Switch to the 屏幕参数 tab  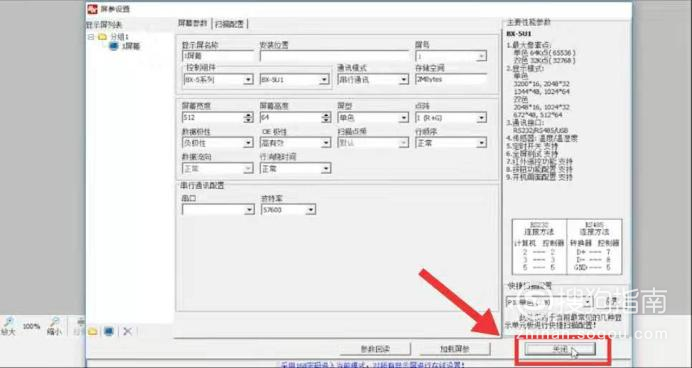(x=192, y=23)
